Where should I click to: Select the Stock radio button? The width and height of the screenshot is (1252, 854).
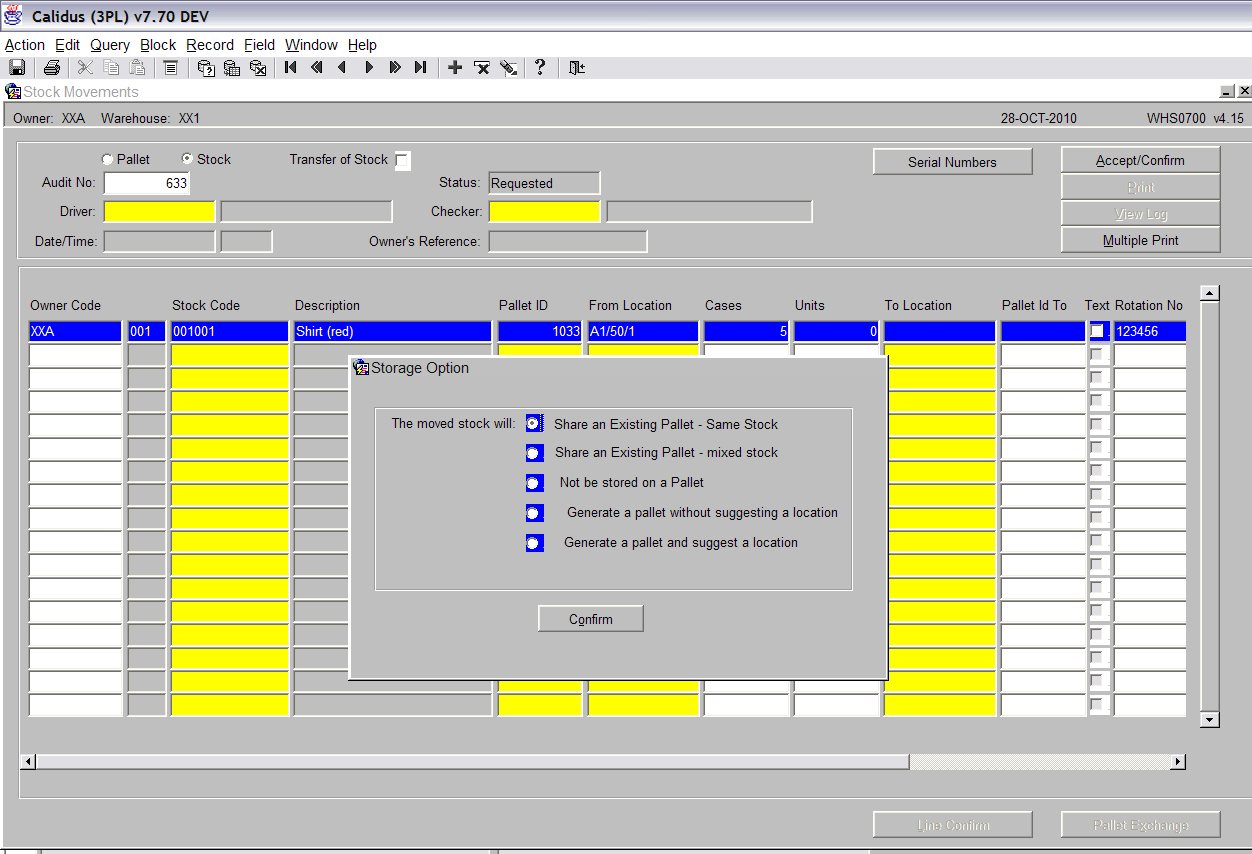[x=187, y=159]
